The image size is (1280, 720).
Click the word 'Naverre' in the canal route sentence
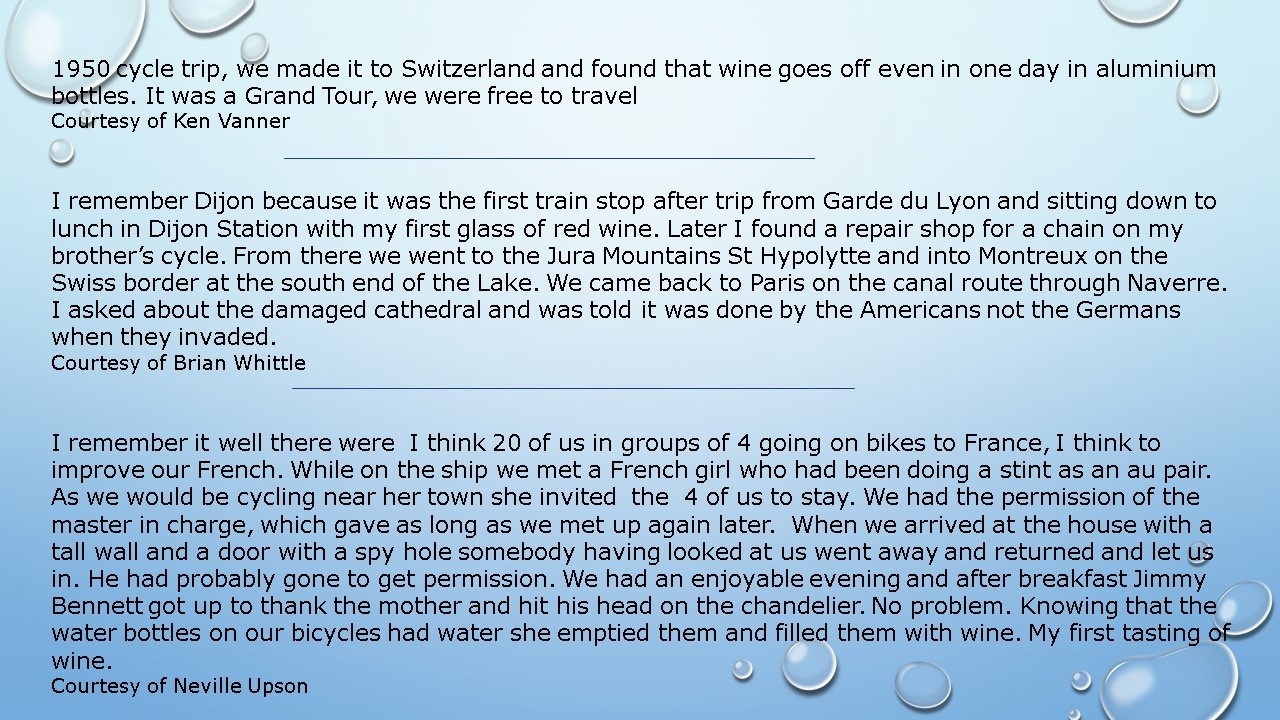1176,283
